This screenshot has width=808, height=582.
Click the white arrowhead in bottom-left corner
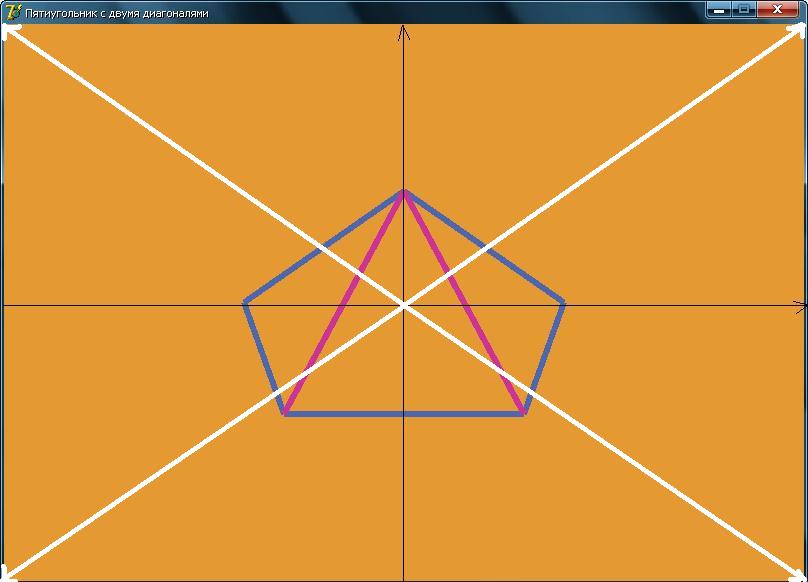[x=9, y=574]
